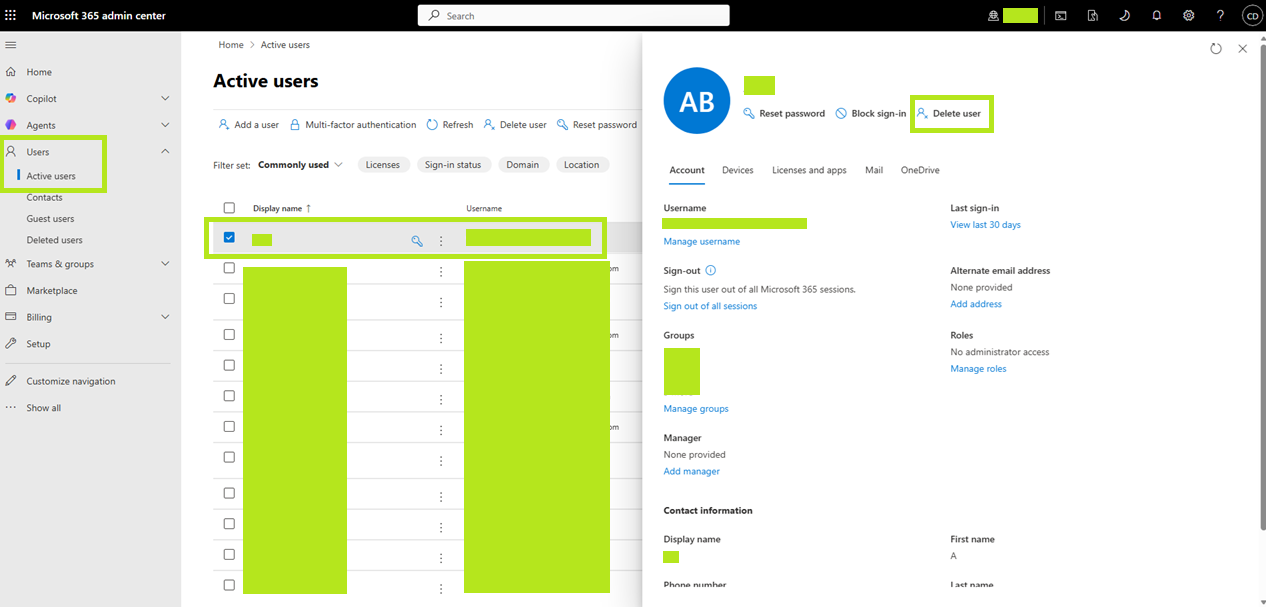Open the Commonly used filter set dropdown
The image size is (1266, 607).
300,165
